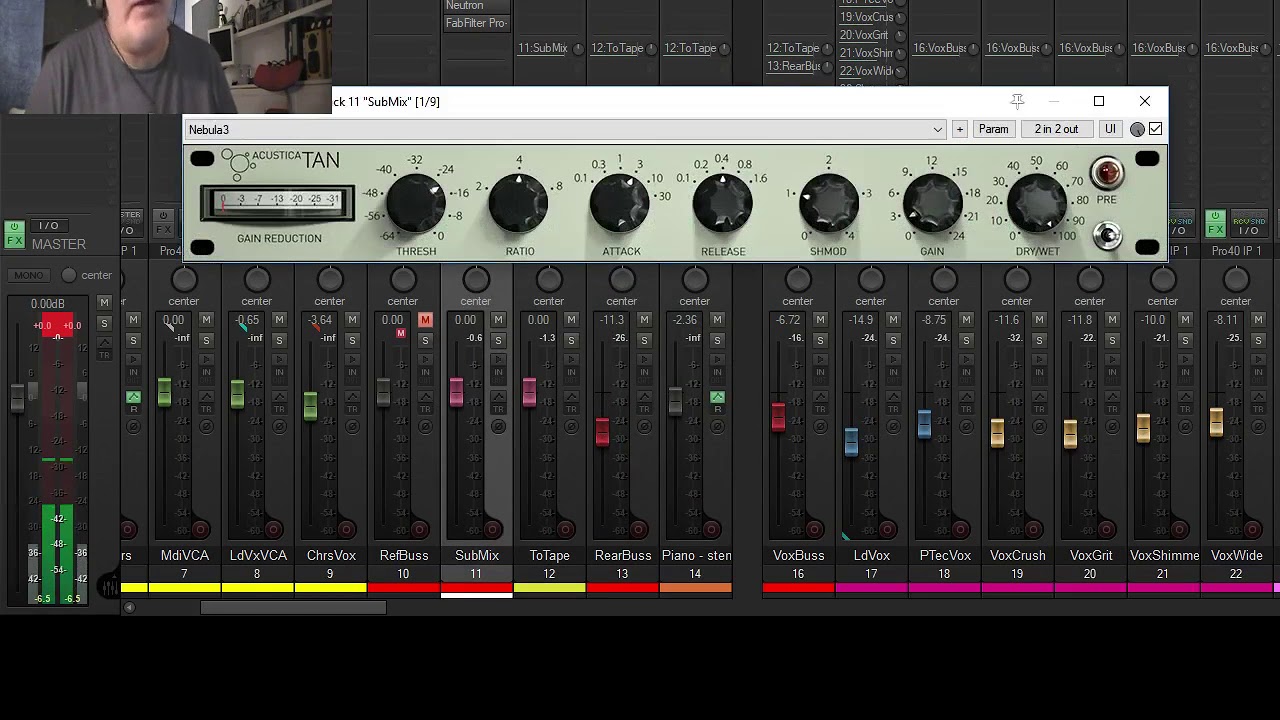Solo the SubMix track
This screenshot has height=720, width=1280.
pos(498,341)
